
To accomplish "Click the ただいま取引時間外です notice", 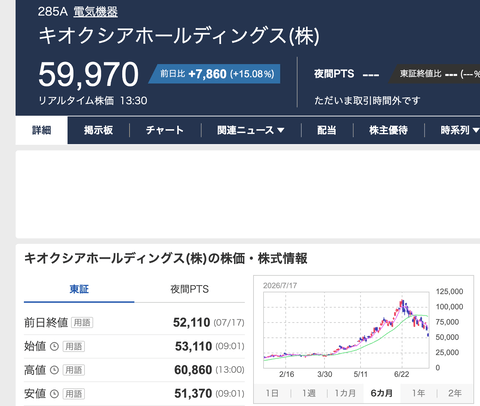I will tap(367, 101).
